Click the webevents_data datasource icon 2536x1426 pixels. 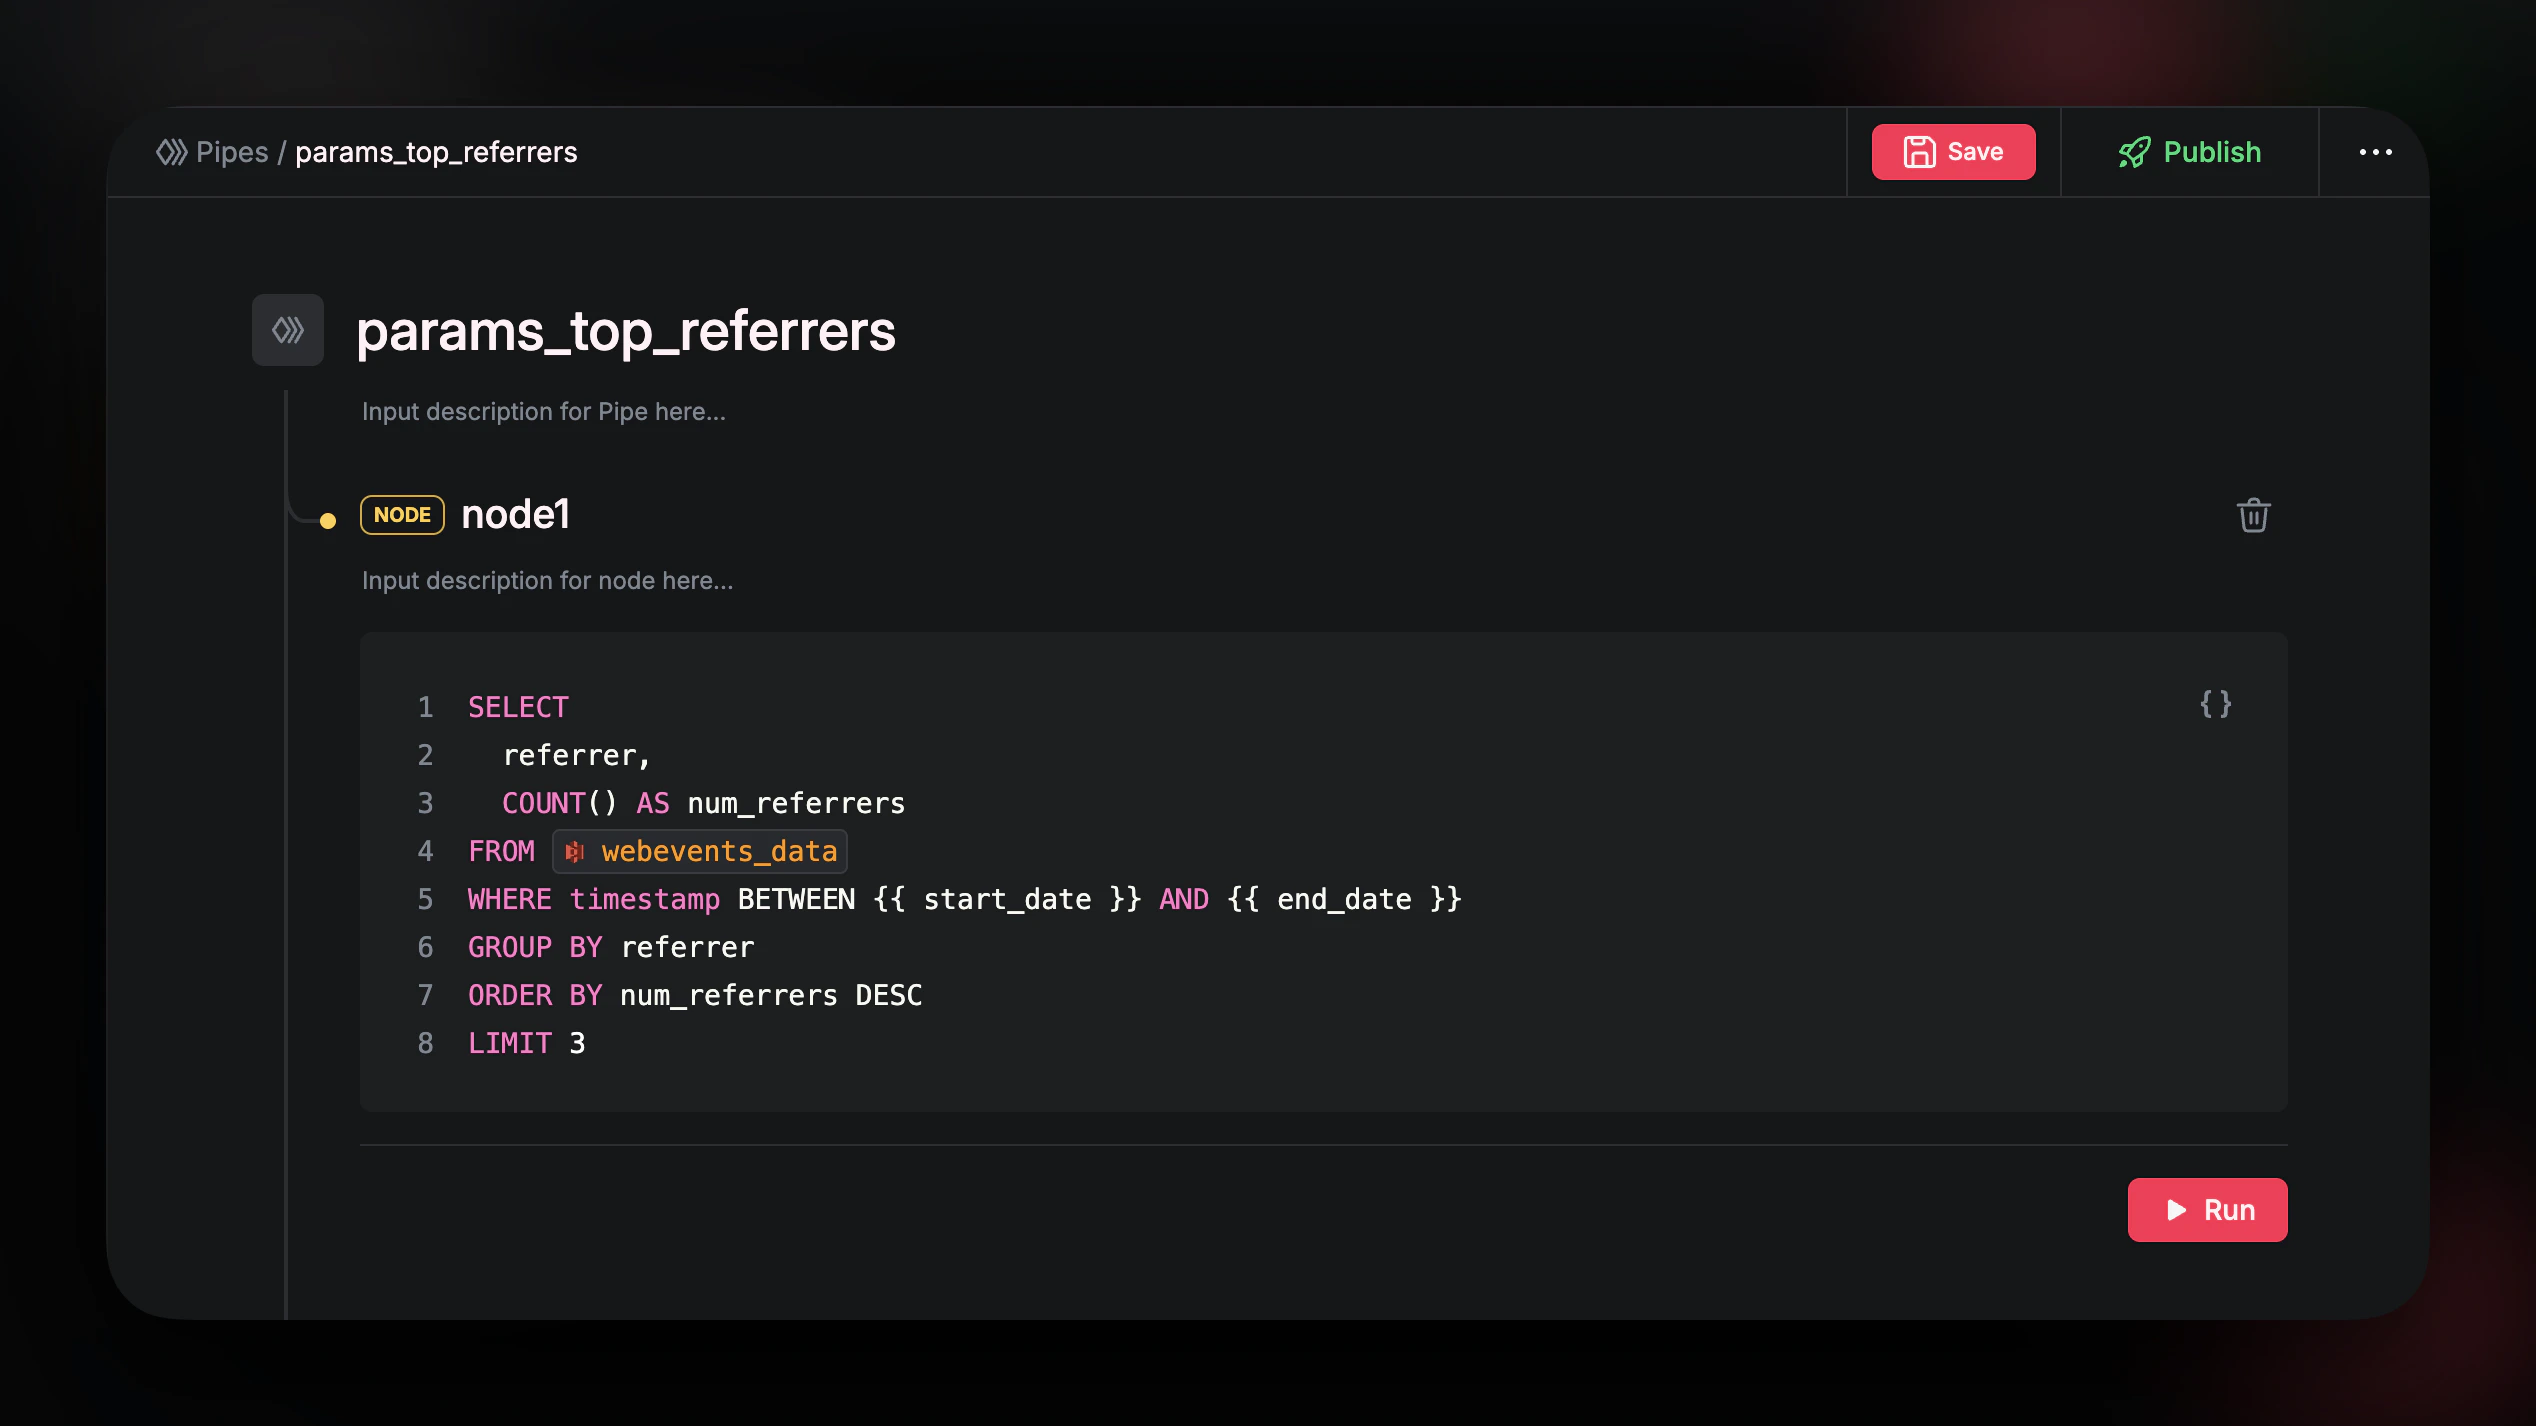[x=574, y=851]
